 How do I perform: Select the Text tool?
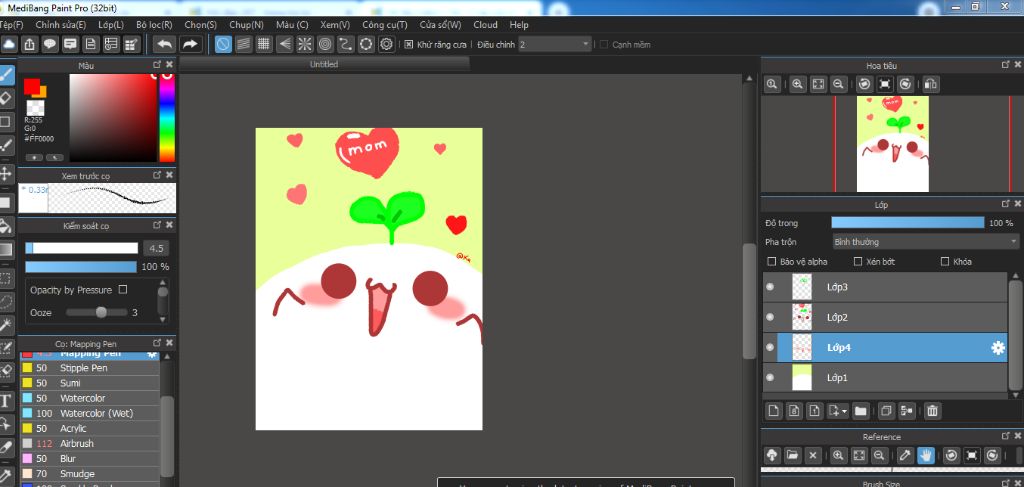(x=7, y=400)
